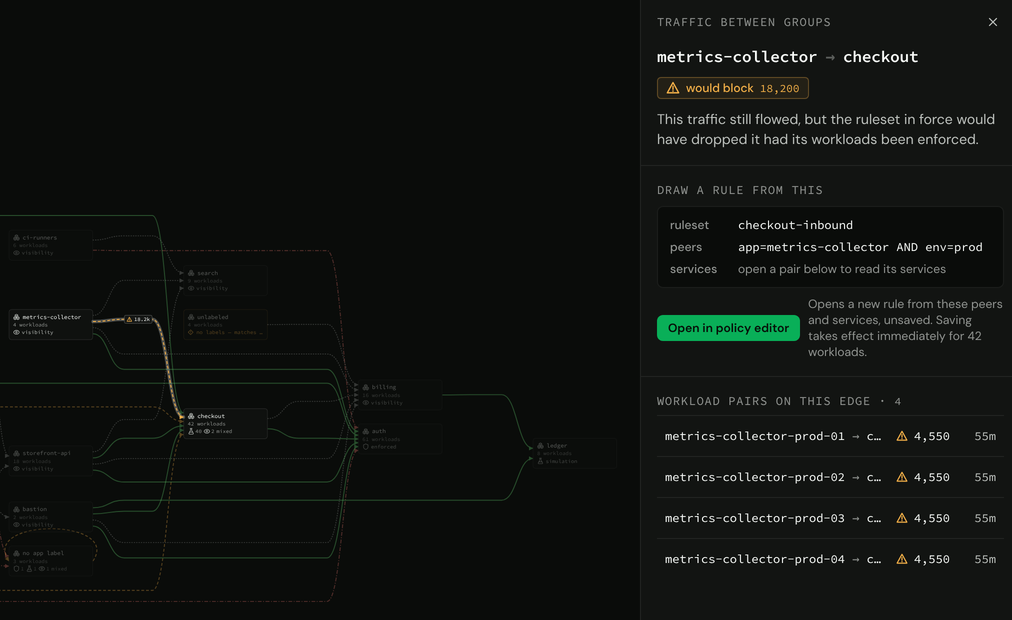Open metrics-collector-prod-01 workload pair row
1012x620 pixels.
coord(830,436)
